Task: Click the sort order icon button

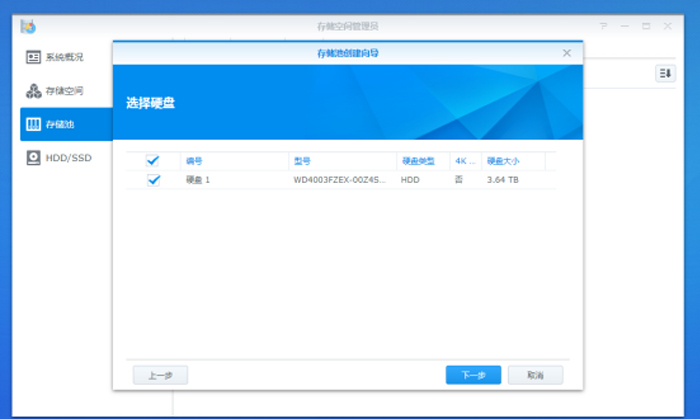Action: (665, 74)
